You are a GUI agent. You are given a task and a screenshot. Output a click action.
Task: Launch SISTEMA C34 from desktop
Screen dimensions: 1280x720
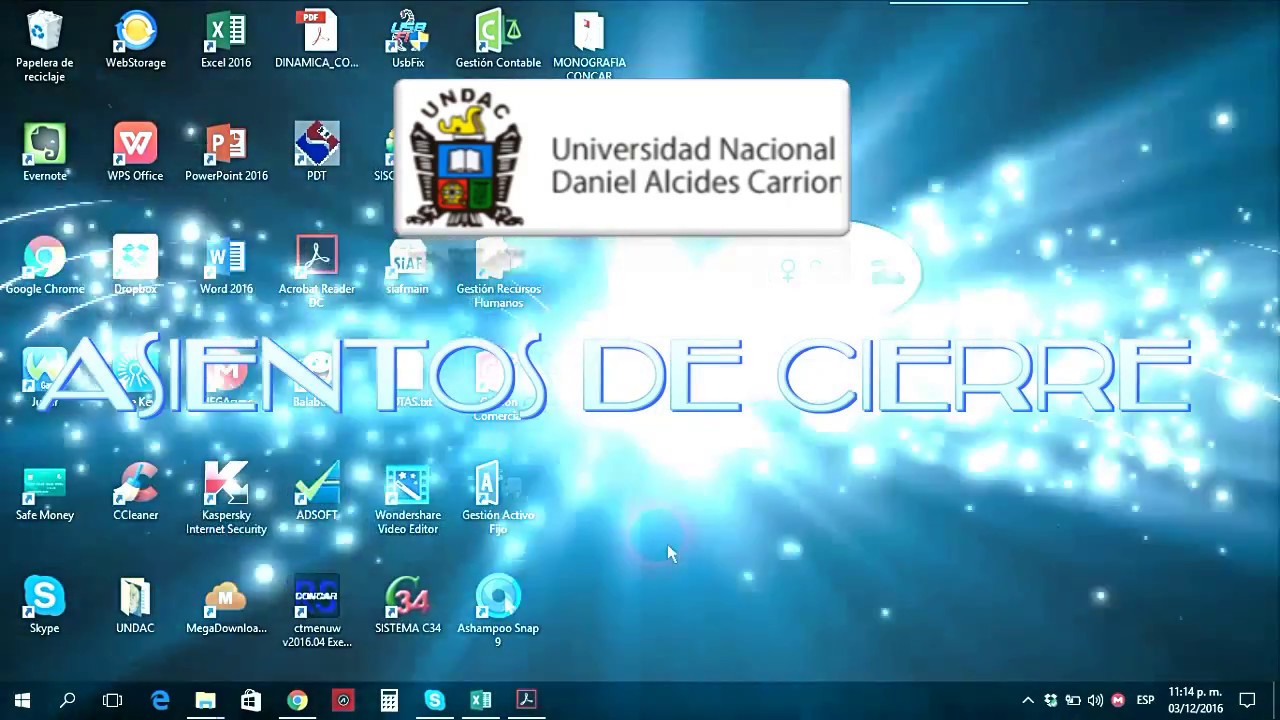click(x=408, y=605)
